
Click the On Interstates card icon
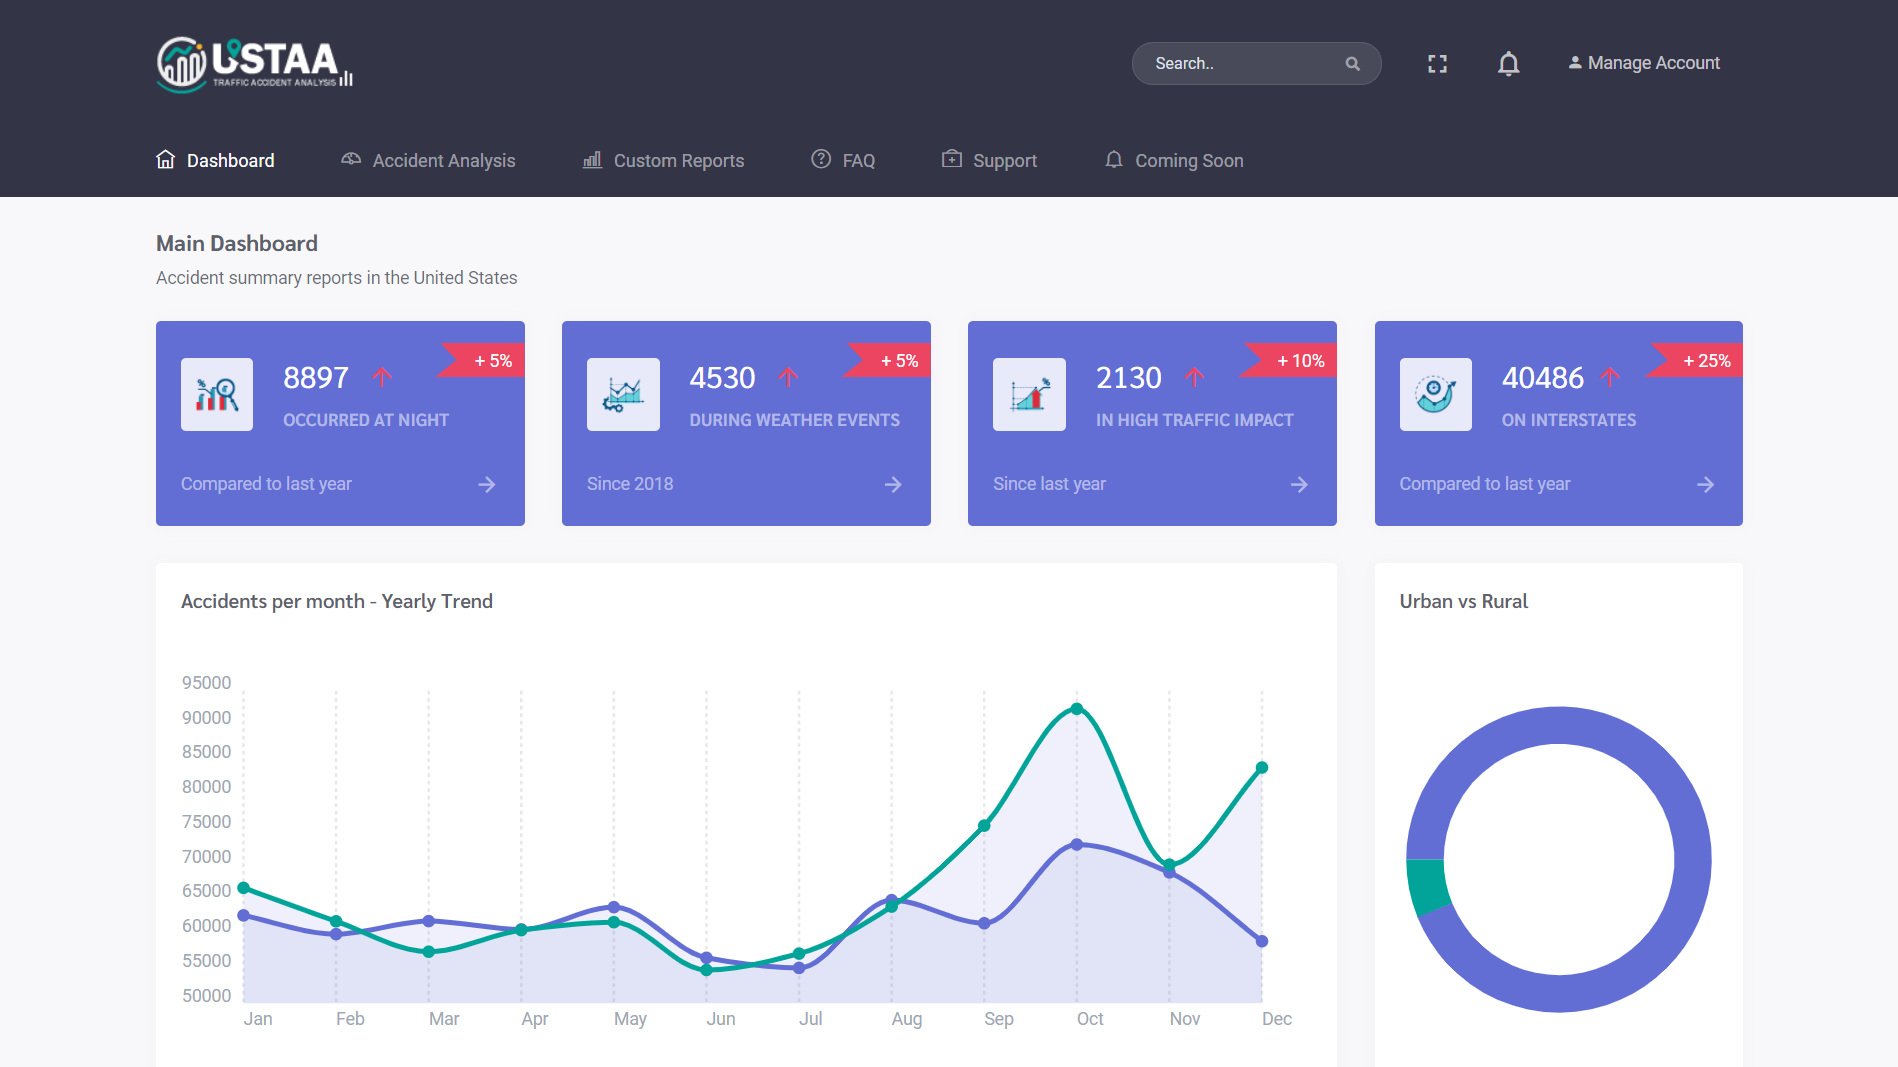pyautogui.click(x=1435, y=394)
